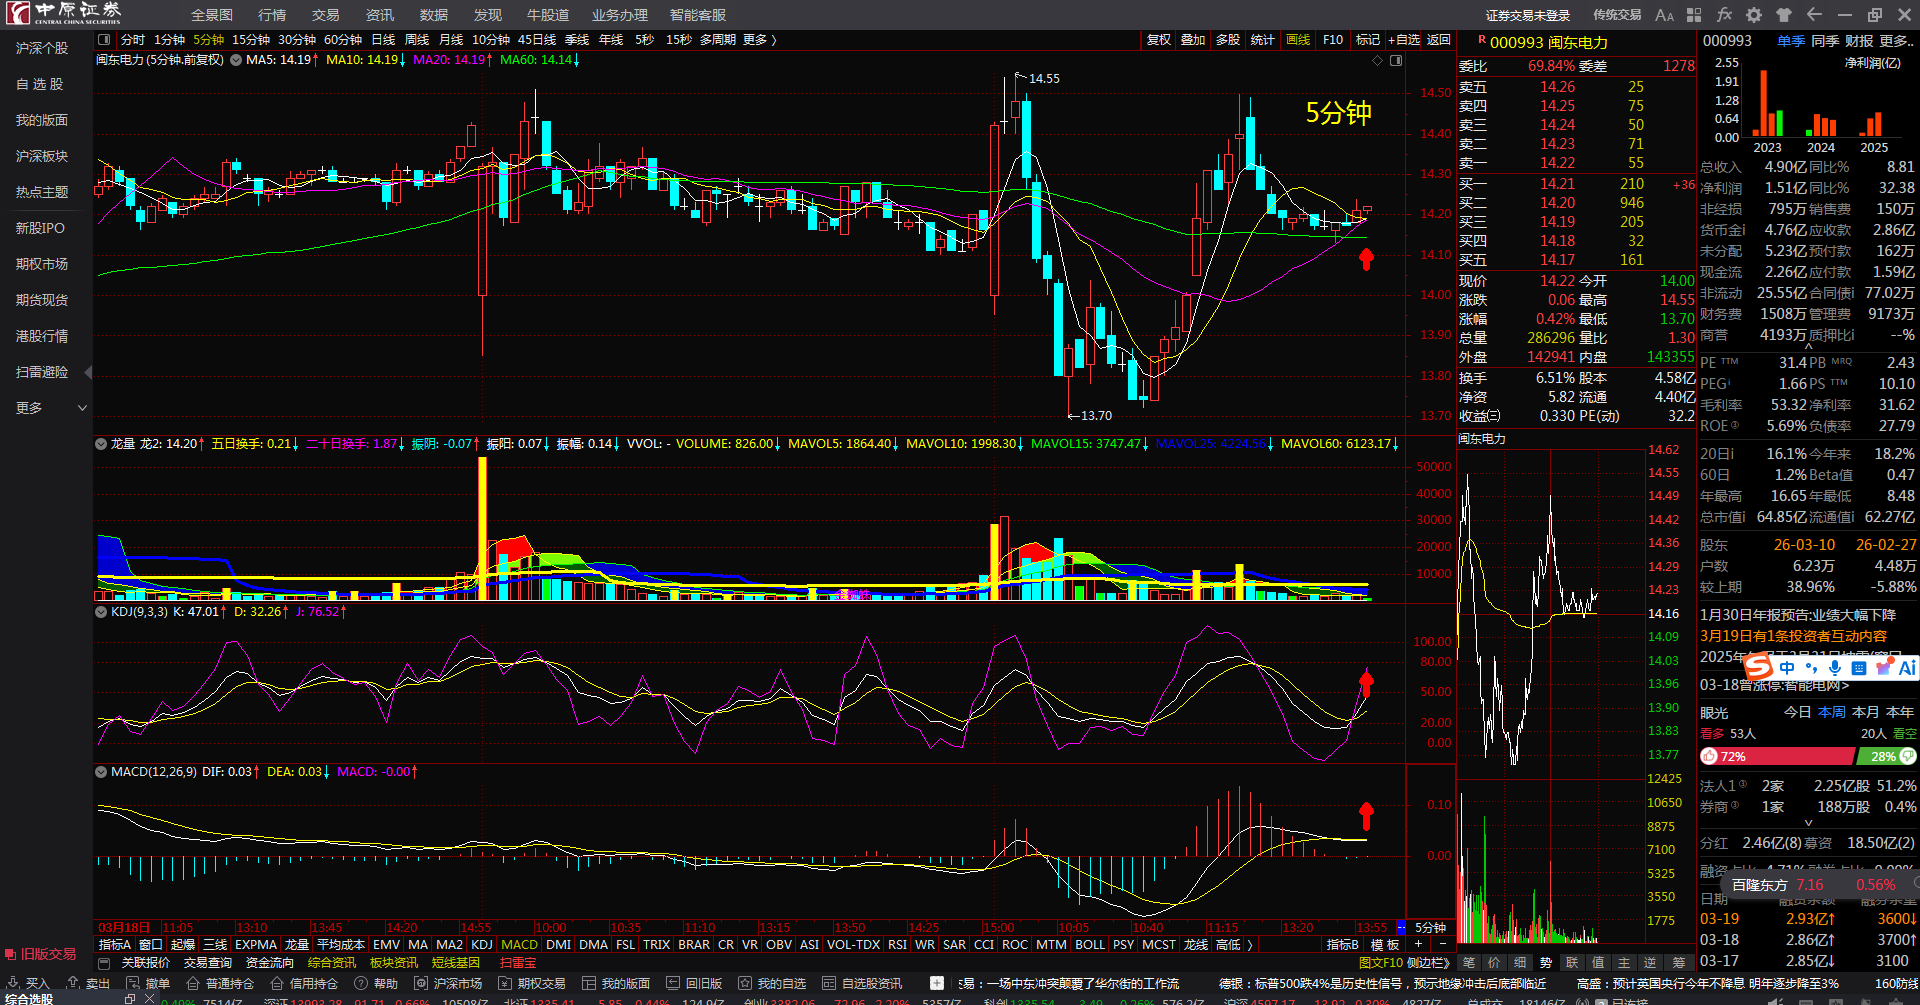Click the plus icon after 自选股资讯

pyautogui.click(x=936, y=983)
